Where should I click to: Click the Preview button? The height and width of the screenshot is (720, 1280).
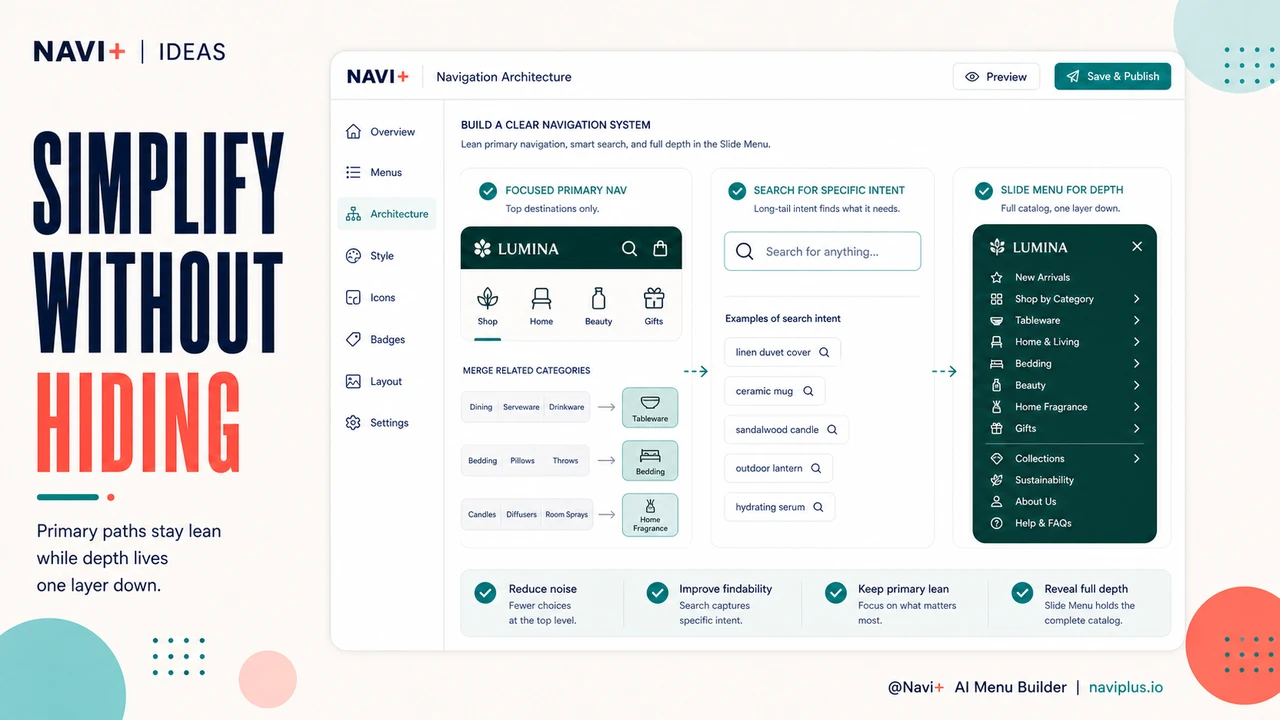click(996, 77)
